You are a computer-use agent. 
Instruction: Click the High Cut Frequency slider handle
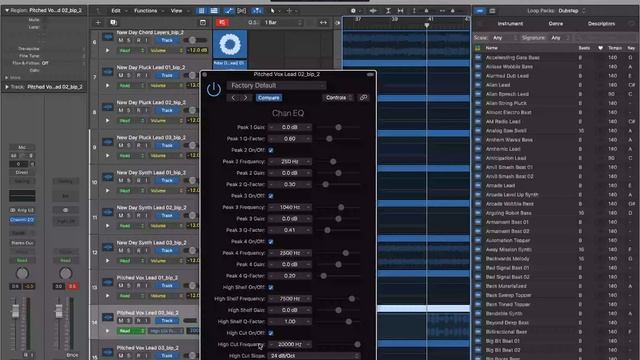tap(357, 344)
